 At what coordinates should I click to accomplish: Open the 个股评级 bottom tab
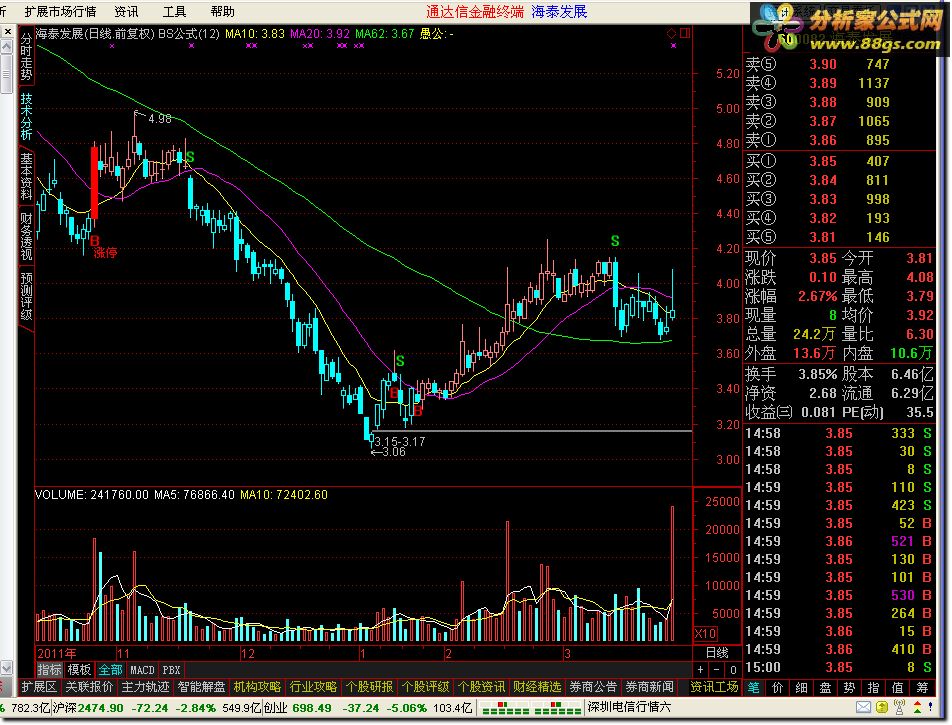click(426, 687)
